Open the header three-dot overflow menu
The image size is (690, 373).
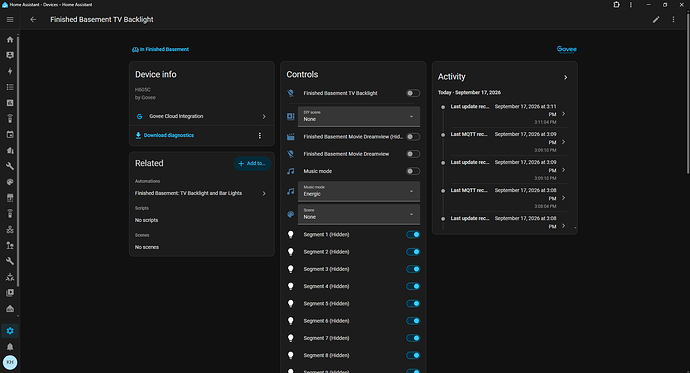click(x=673, y=19)
